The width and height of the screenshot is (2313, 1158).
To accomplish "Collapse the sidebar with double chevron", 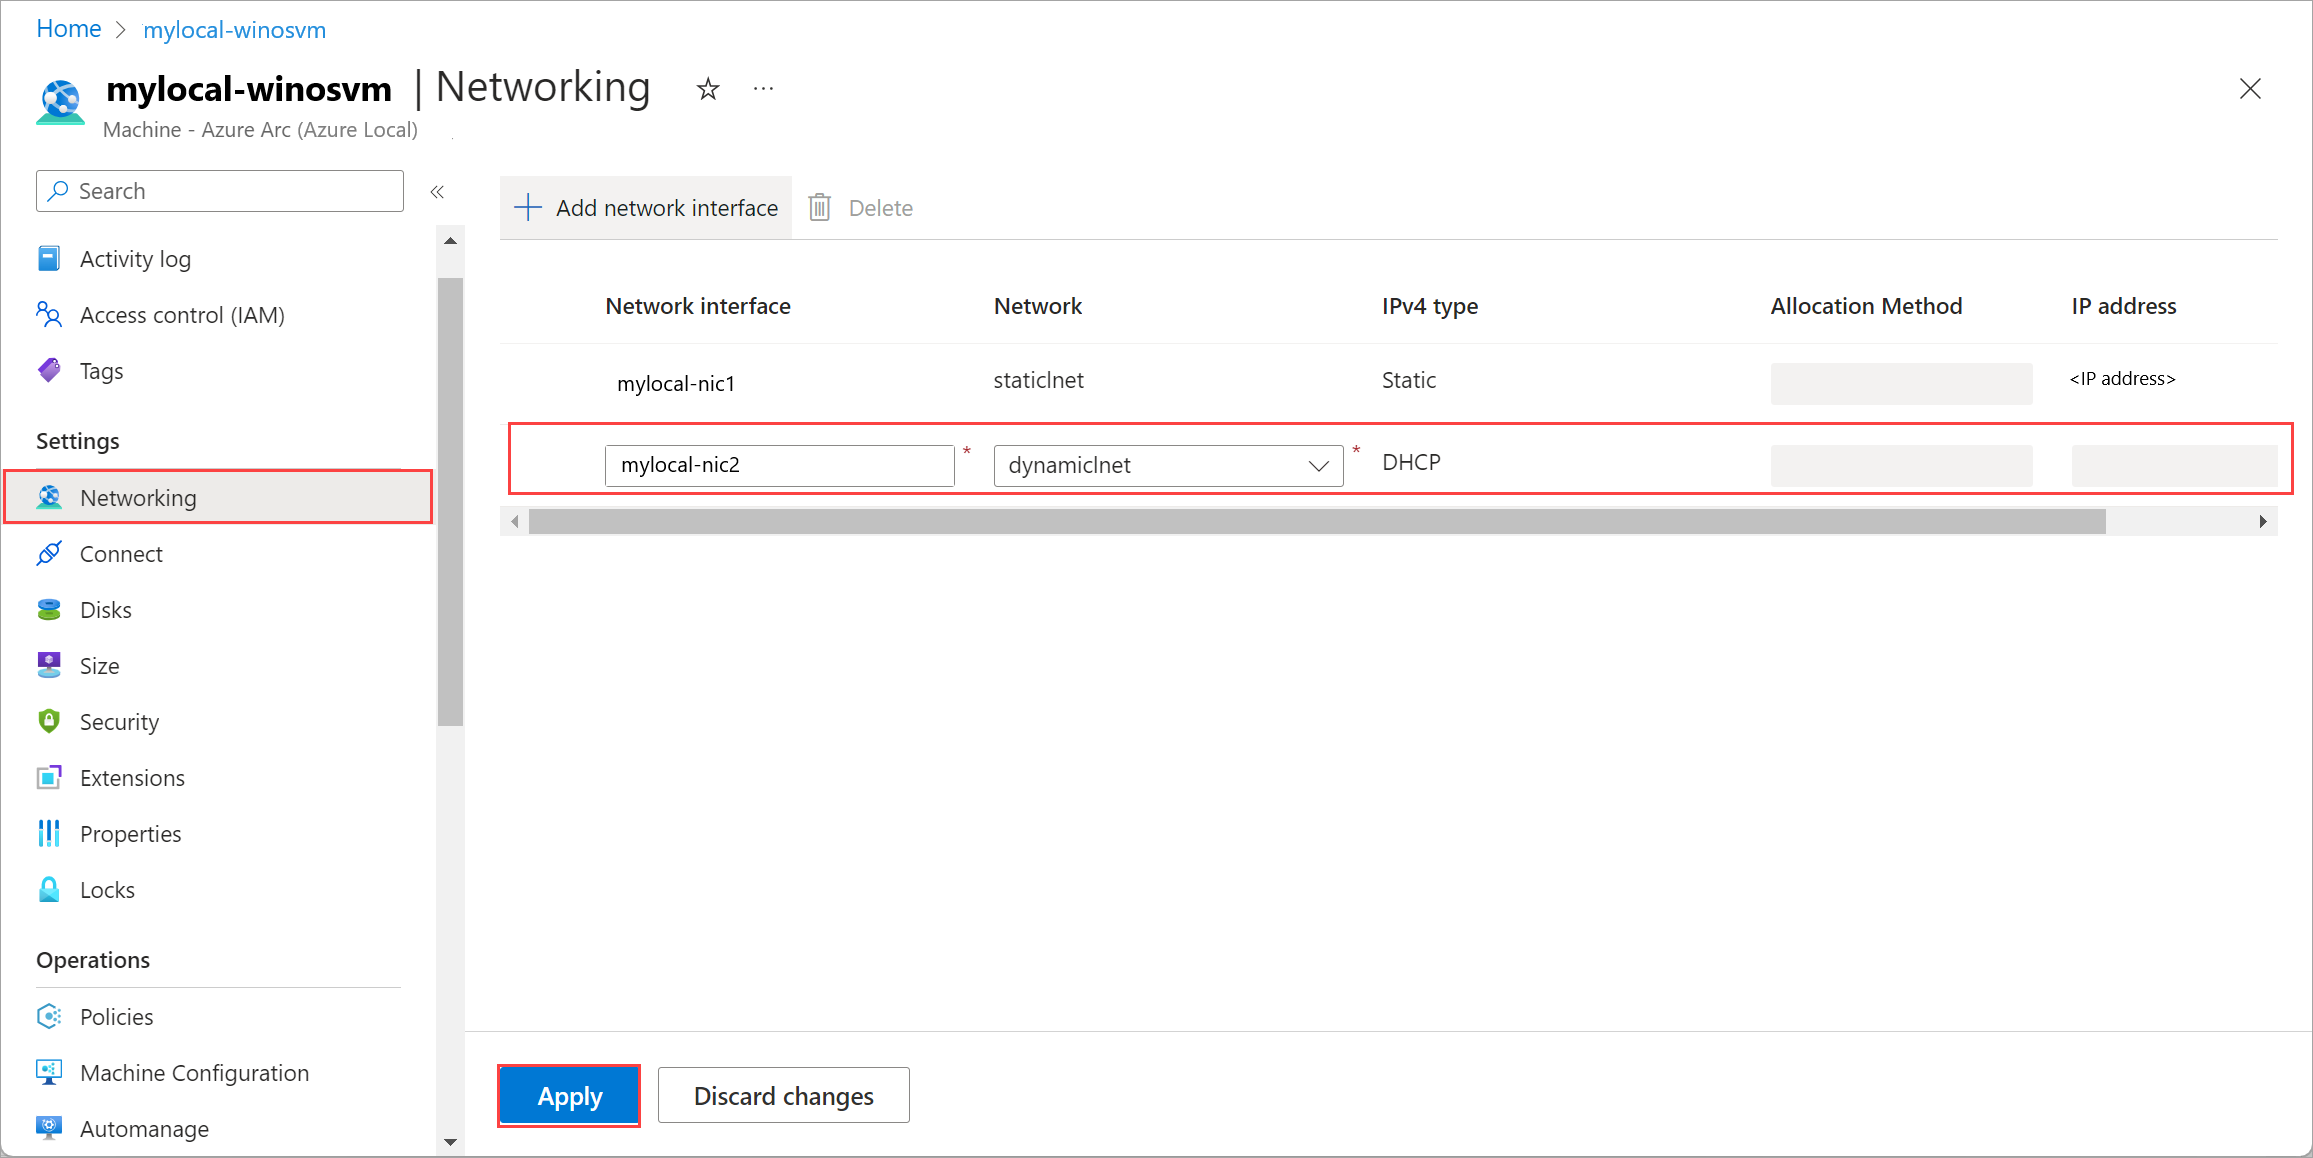I will coord(437,192).
